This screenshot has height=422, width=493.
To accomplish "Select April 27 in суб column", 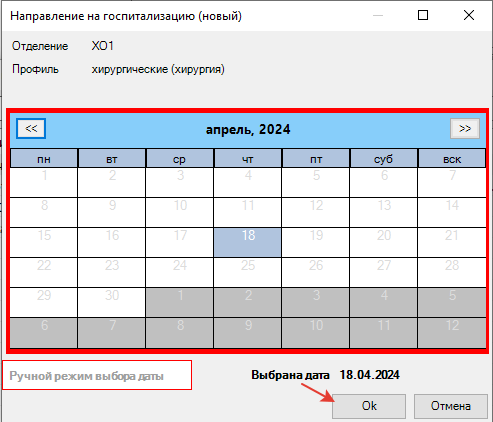I will [384, 272].
